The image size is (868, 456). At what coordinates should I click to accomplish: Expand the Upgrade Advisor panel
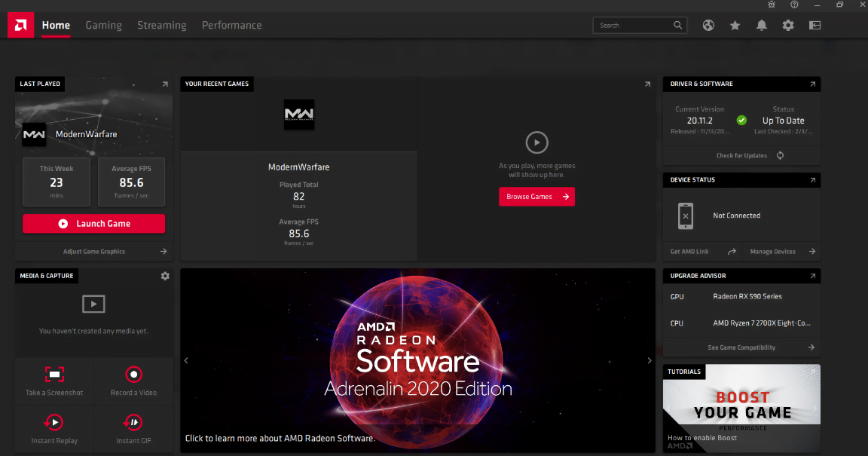click(813, 276)
